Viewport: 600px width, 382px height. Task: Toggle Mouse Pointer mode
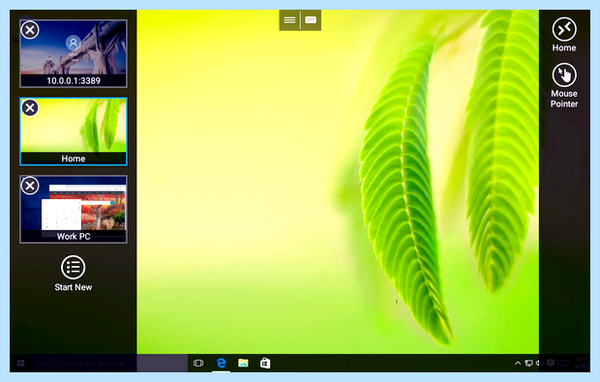pos(564,85)
